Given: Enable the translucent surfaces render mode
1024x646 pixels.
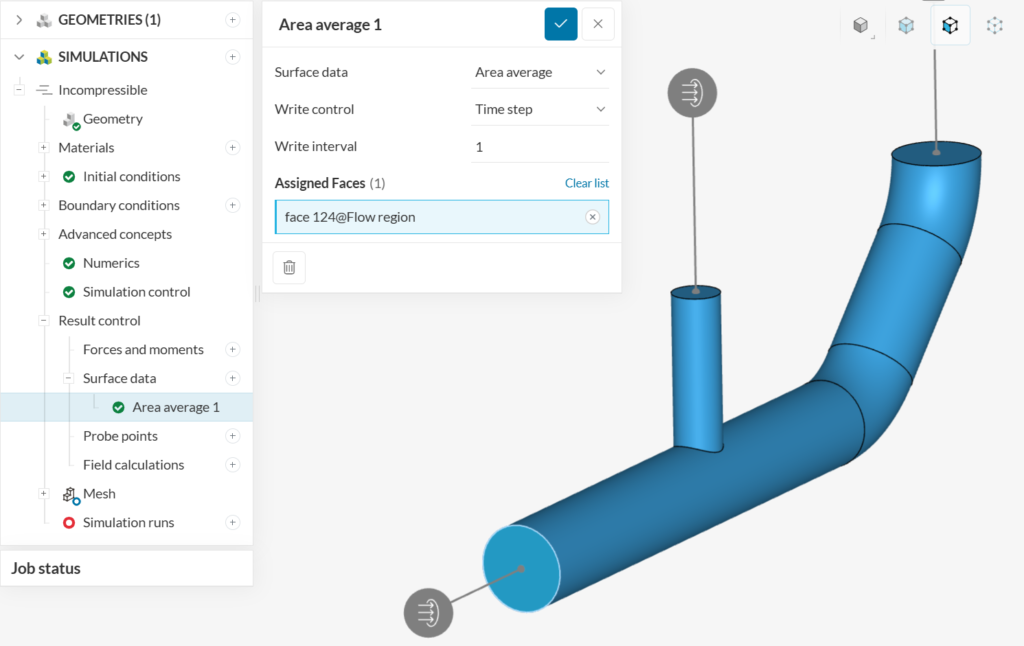Looking at the screenshot, I should pos(906,25).
